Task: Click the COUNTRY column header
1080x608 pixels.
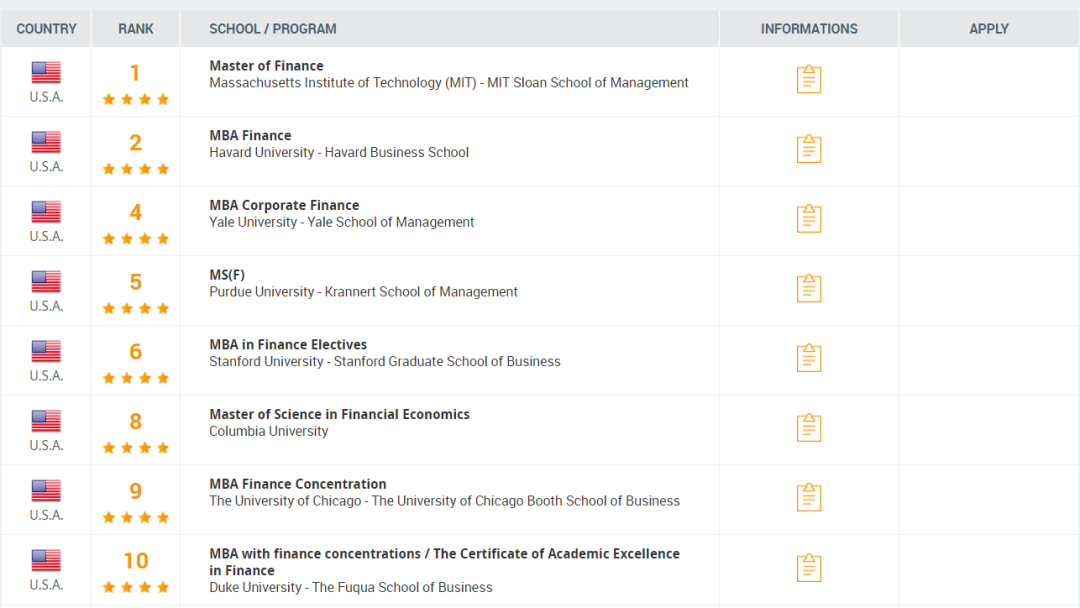Action: click(x=46, y=29)
